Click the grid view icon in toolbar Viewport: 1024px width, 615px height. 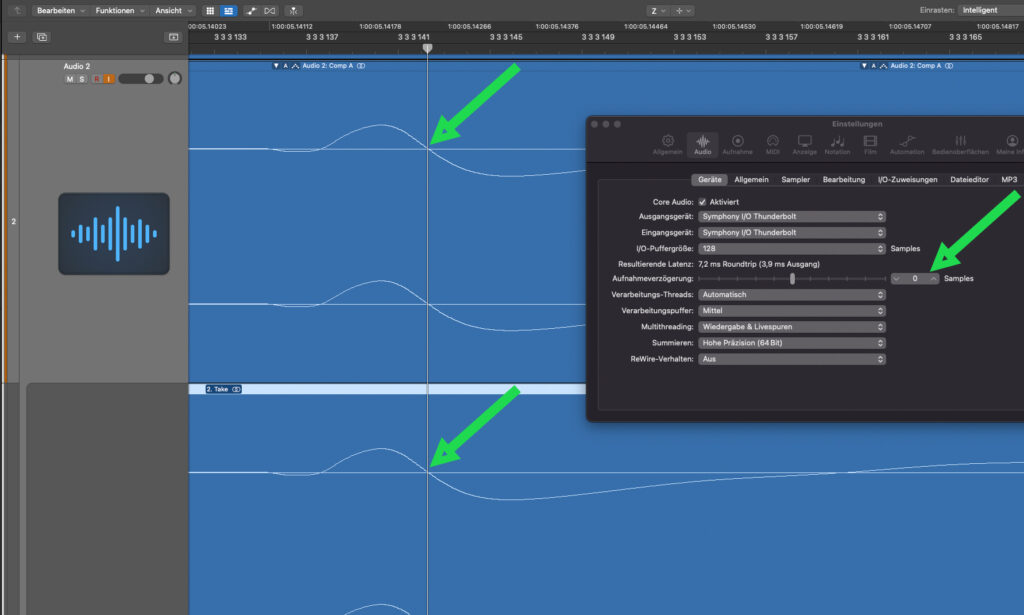[x=210, y=10]
